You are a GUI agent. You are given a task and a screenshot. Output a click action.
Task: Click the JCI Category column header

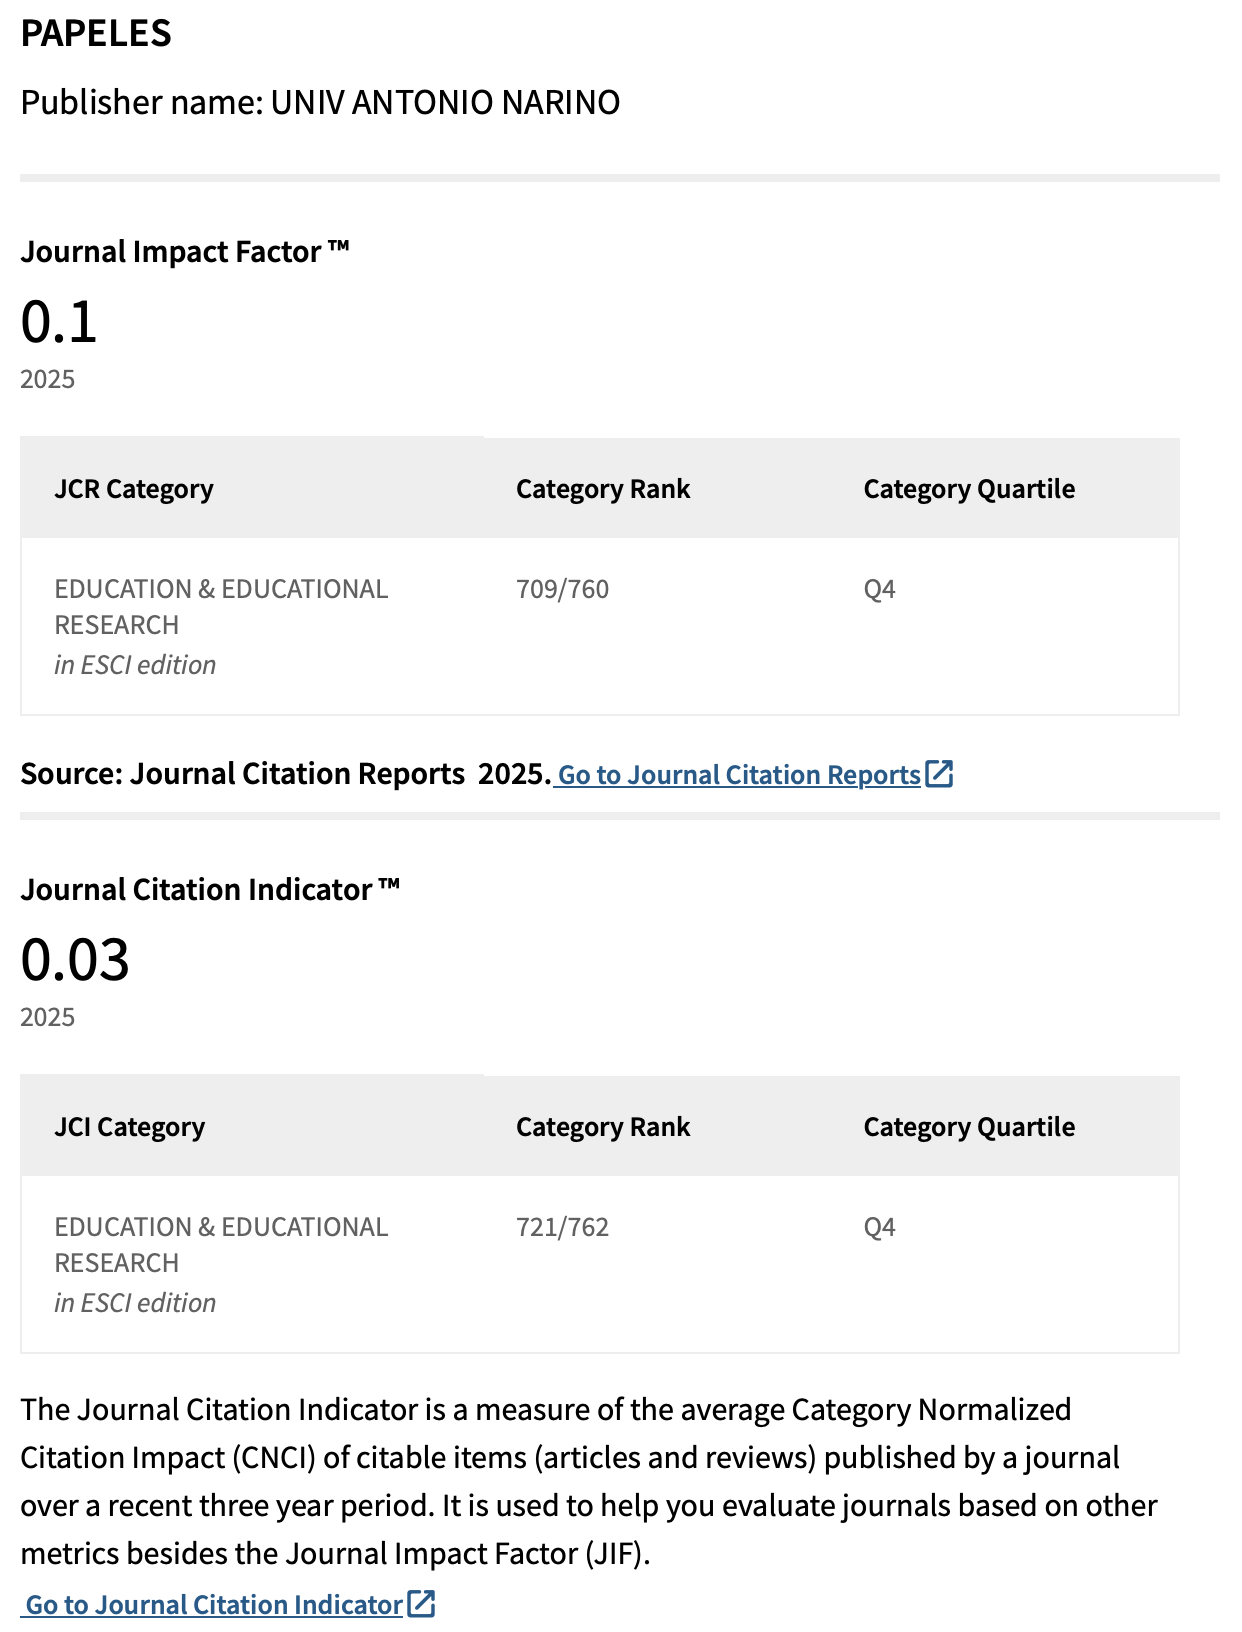(x=130, y=1127)
